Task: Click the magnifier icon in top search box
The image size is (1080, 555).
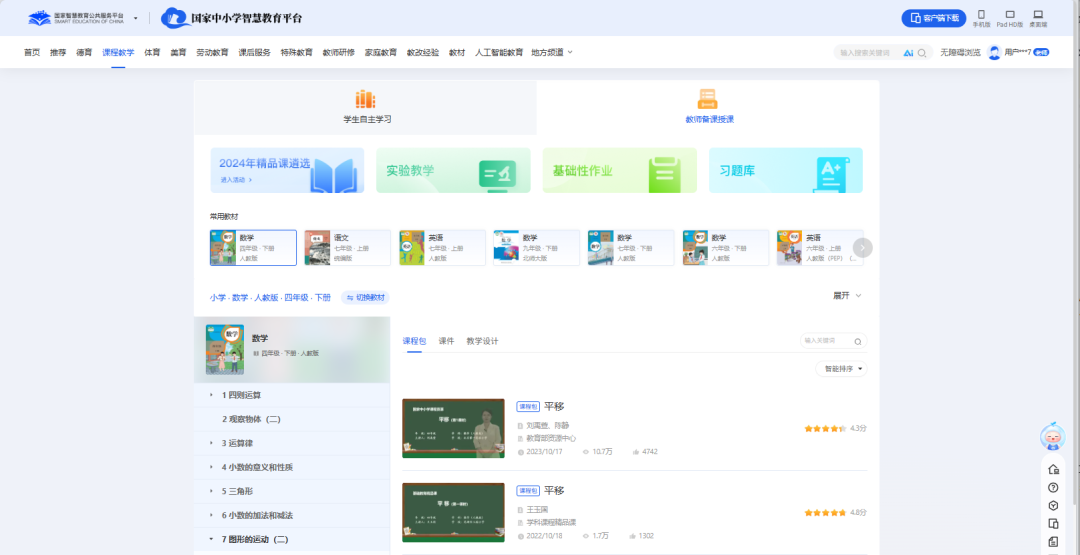Action: tap(922, 52)
